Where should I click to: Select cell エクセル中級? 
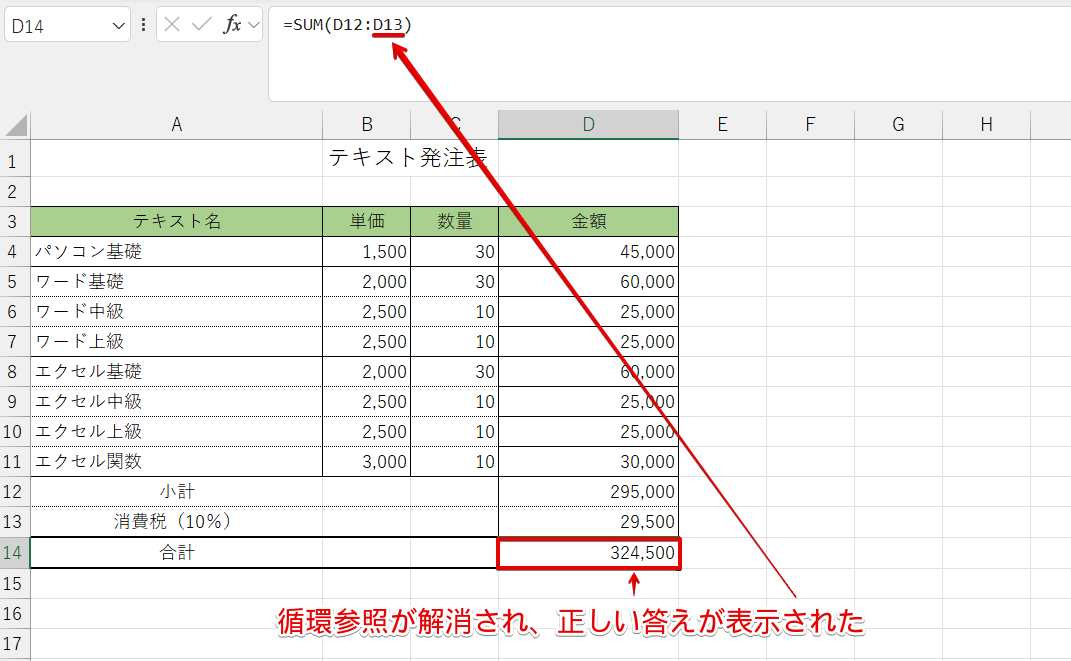(x=176, y=402)
